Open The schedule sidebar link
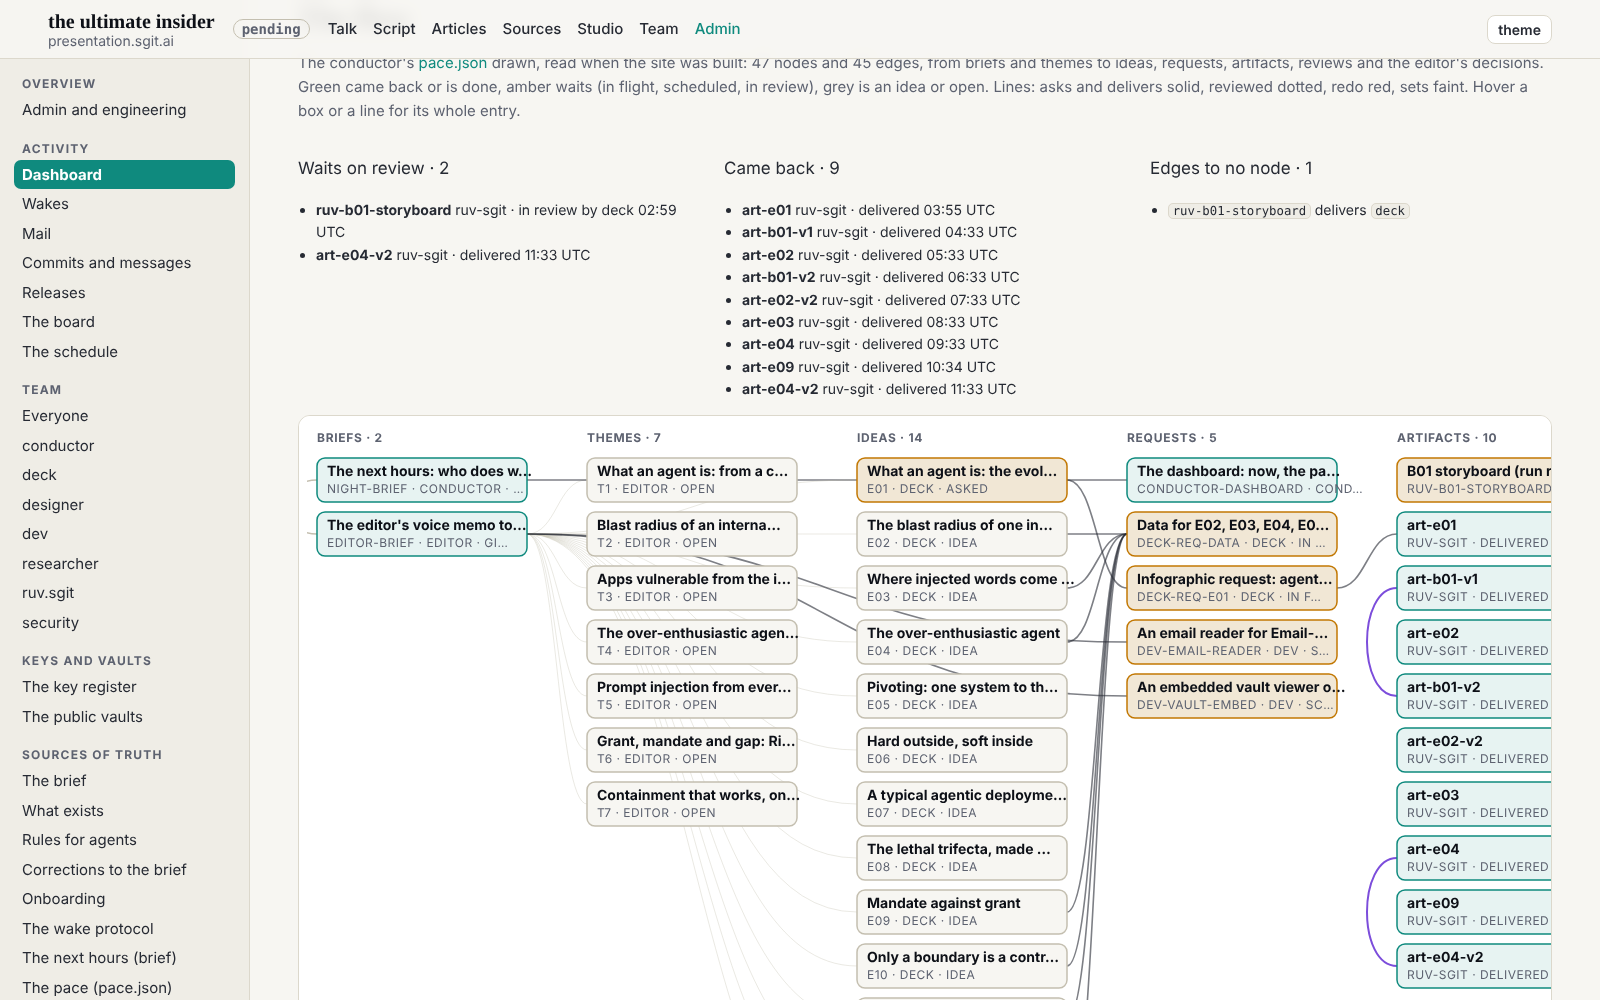Viewport: 1600px width, 1000px height. pyautogui.click(x=124, y=352)
